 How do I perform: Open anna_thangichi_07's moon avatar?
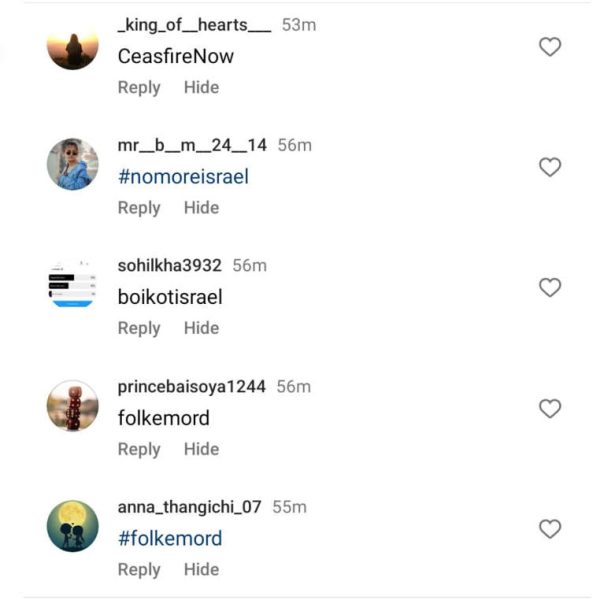point(73,526)
